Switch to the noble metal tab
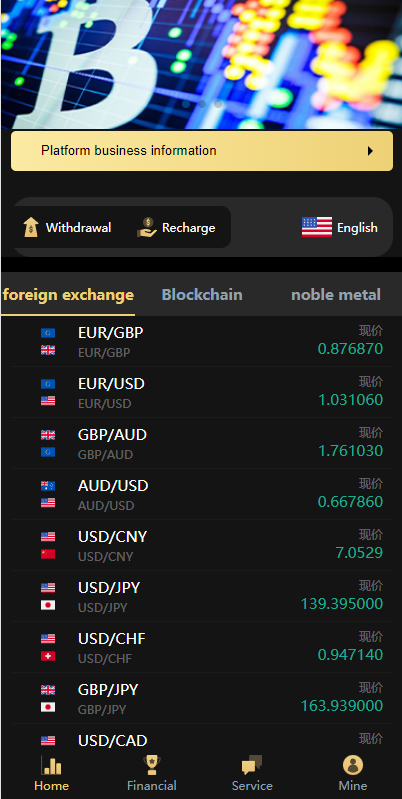The width and height of the screenshot is (402, 799). point(336,295)
